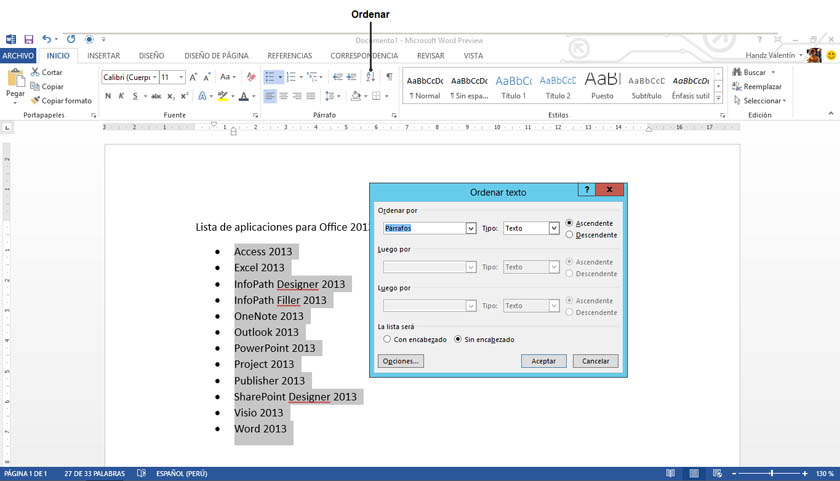Click the show paragraph marks (¶) icon

click(x=389, y=77)
